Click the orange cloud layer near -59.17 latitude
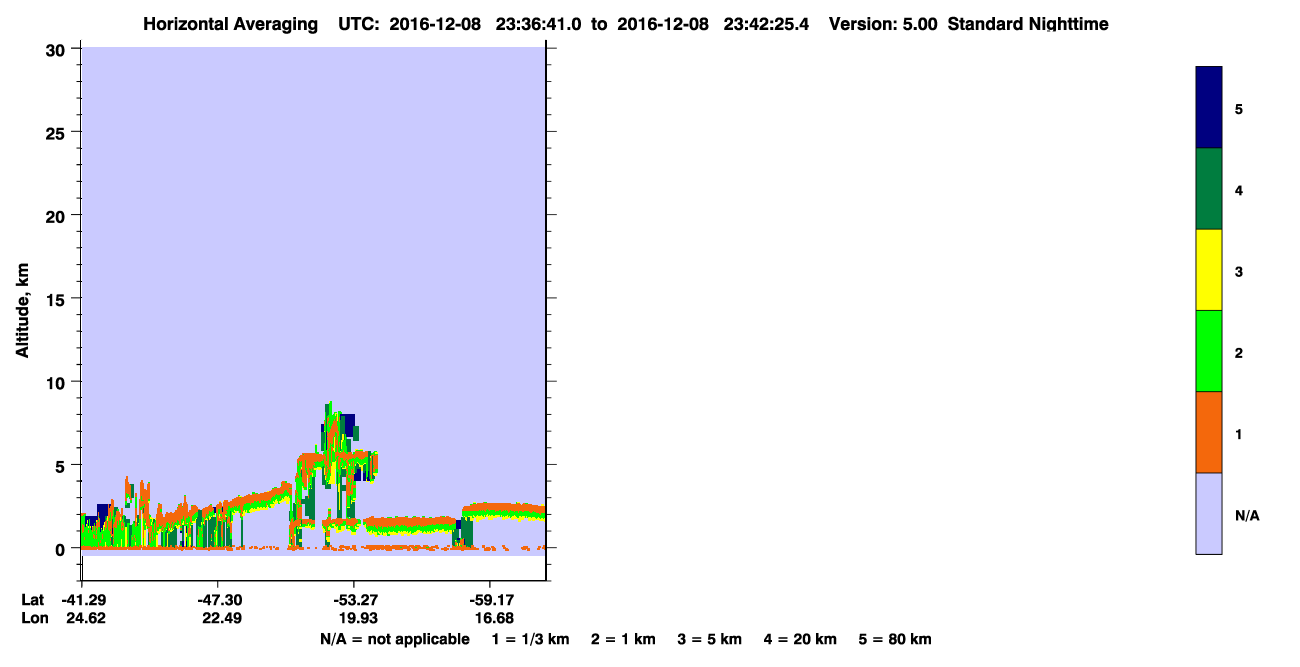 point(503,511)
